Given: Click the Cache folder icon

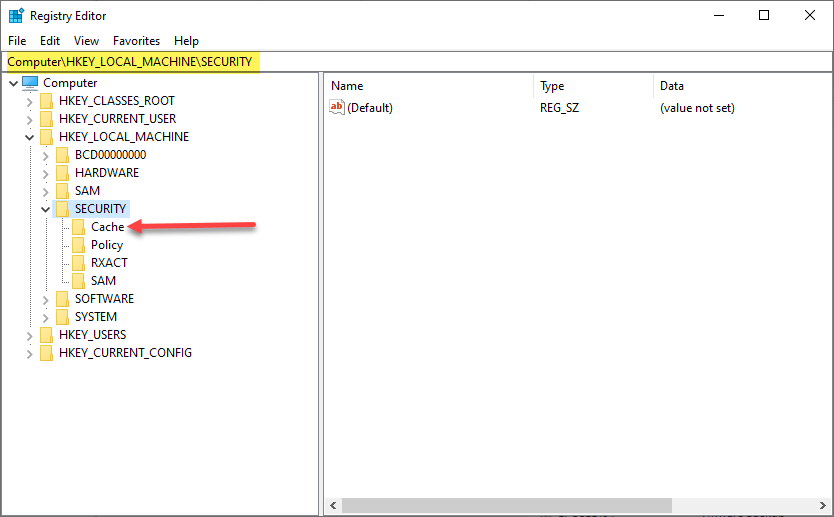Looking at the screenshot, I should [x=79, y=227].
